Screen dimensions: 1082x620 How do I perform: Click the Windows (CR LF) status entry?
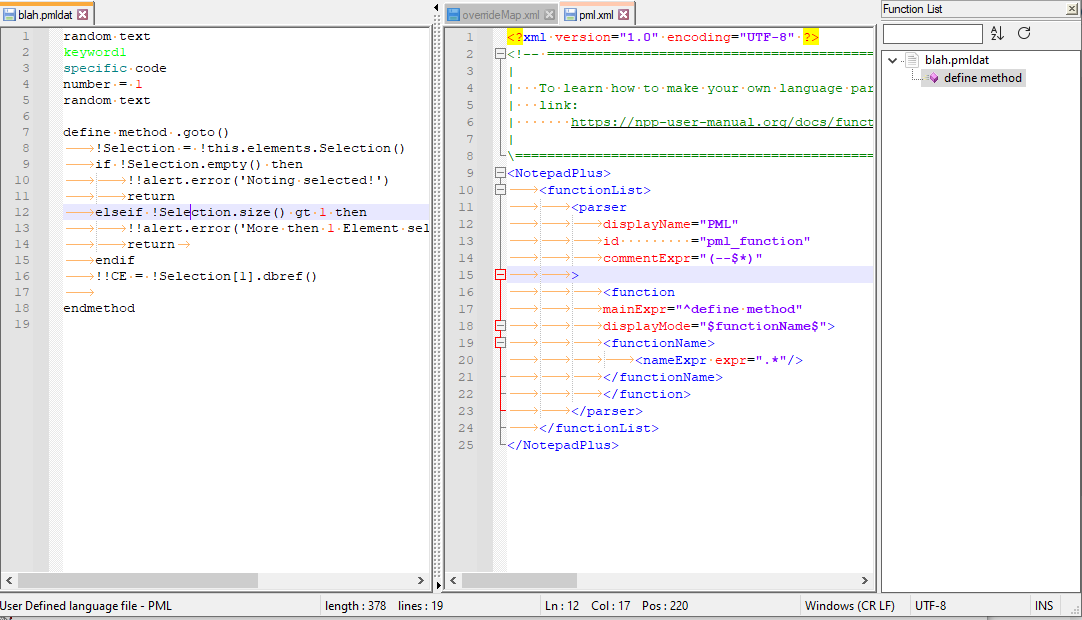coord(849,606)
